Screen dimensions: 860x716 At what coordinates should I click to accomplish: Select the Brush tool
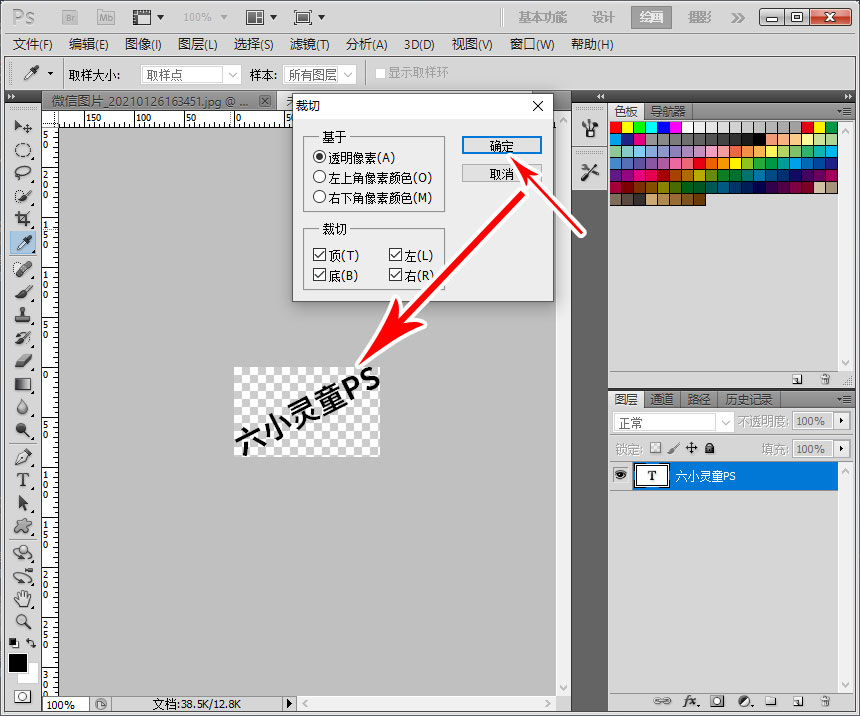22,292
